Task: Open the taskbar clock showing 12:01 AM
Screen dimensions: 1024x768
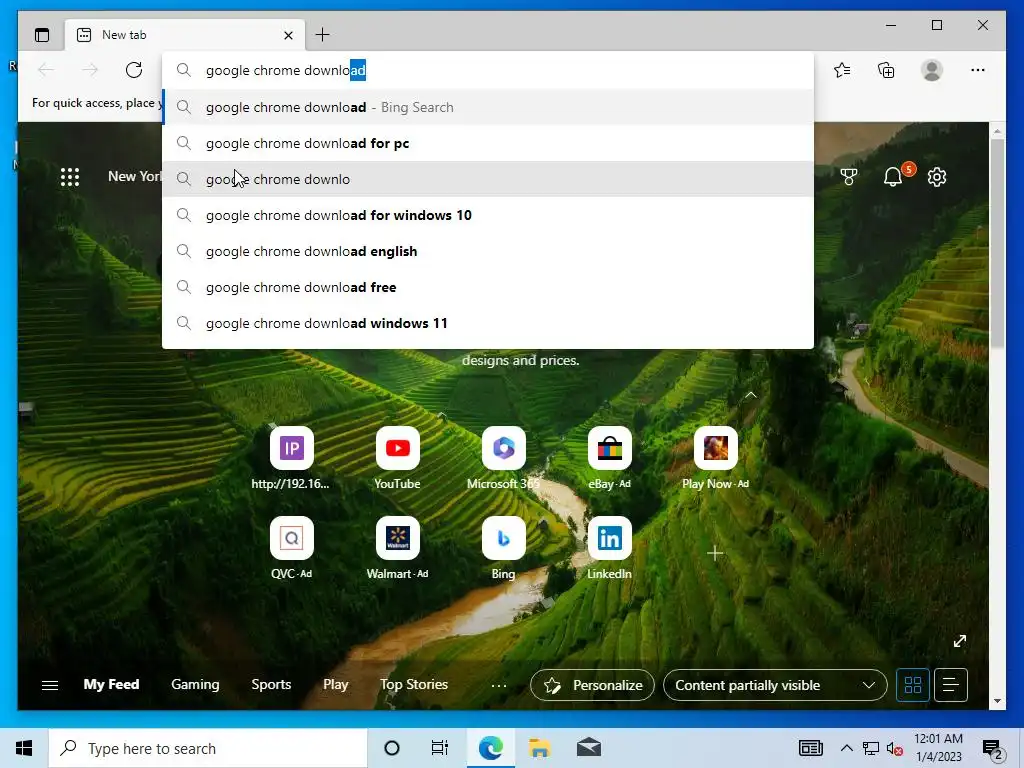Action: click(938, 748)
